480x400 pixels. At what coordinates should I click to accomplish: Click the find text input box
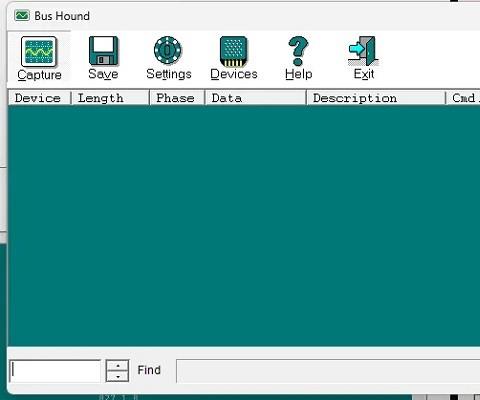tap(55, 371)
